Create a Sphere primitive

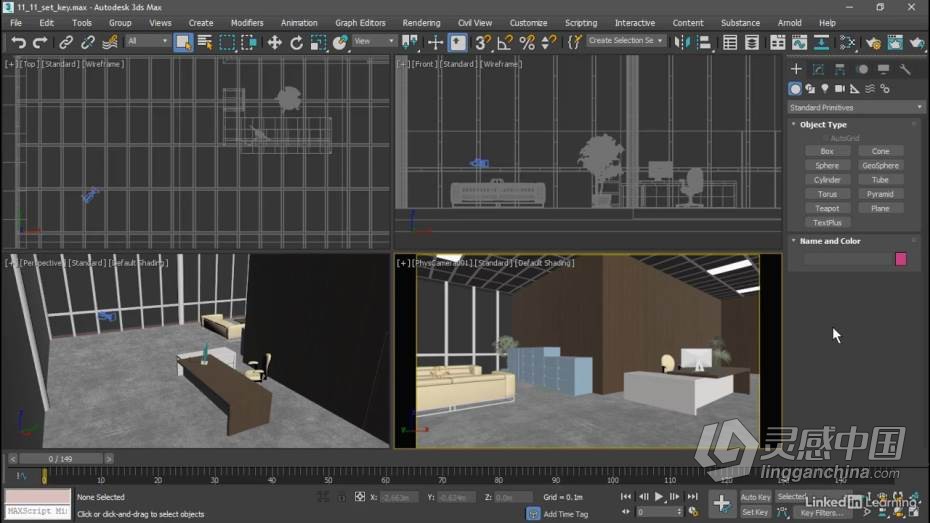point(827,165)
